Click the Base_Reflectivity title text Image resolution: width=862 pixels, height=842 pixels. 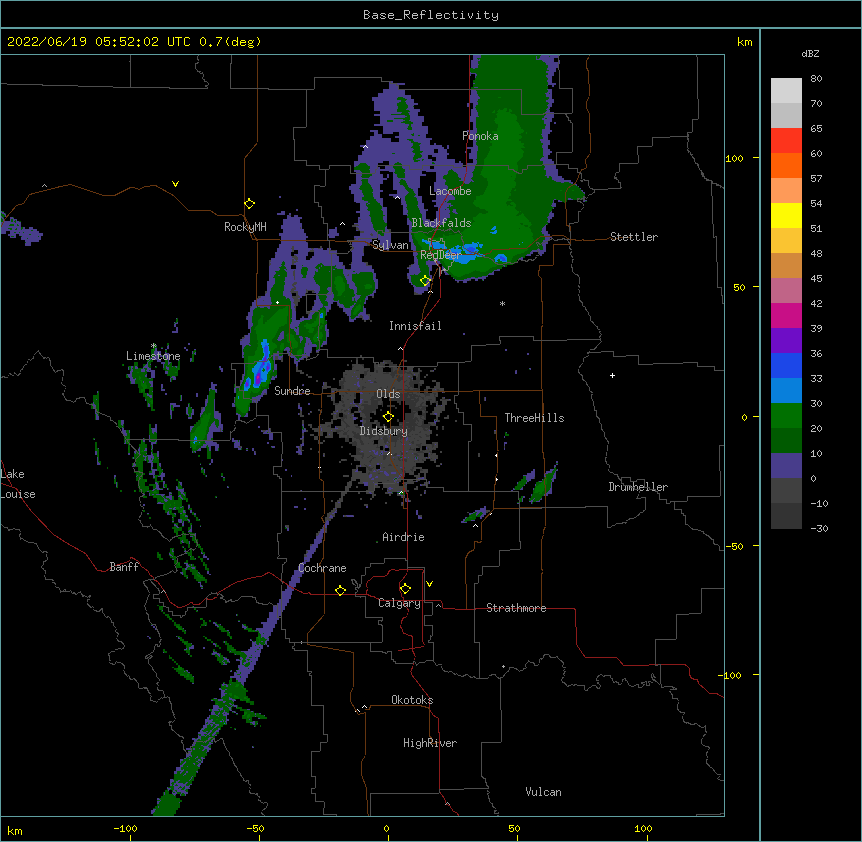click(x=431, y=15)
